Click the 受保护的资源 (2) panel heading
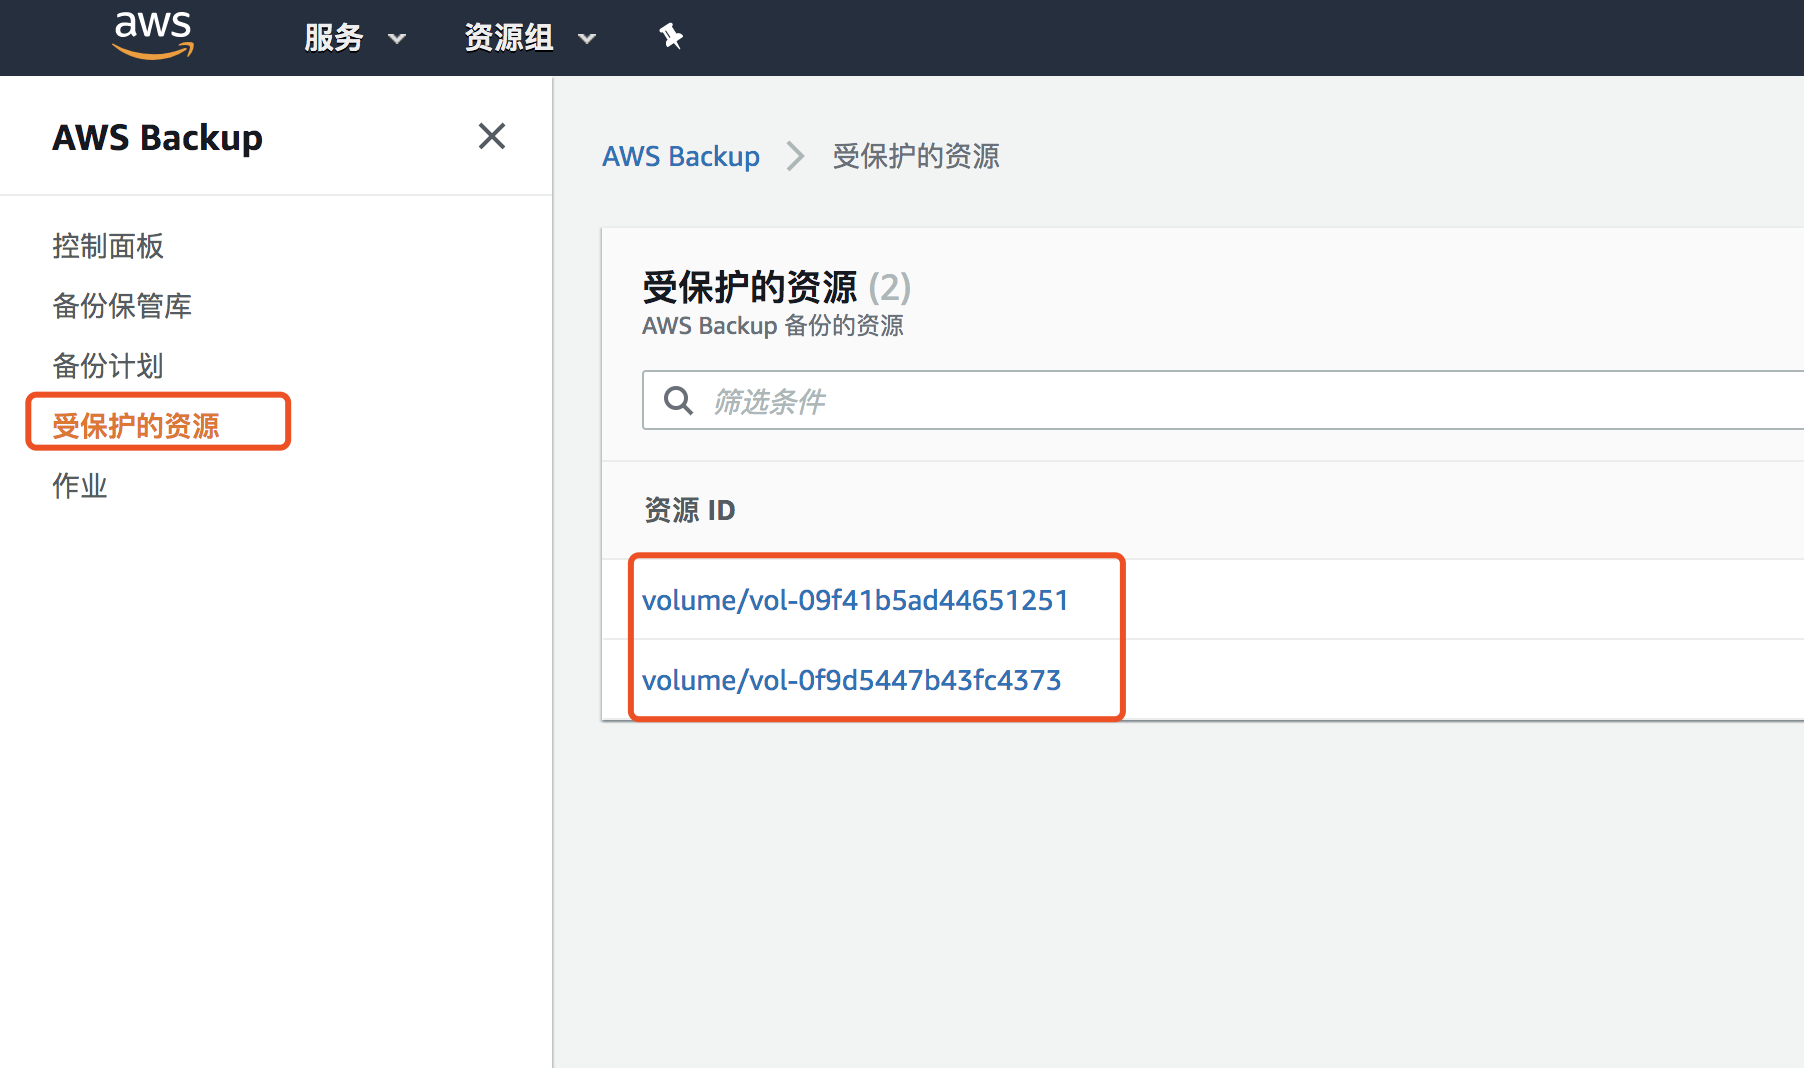This screenshot has height=1068, width=1804. point(777,288)
